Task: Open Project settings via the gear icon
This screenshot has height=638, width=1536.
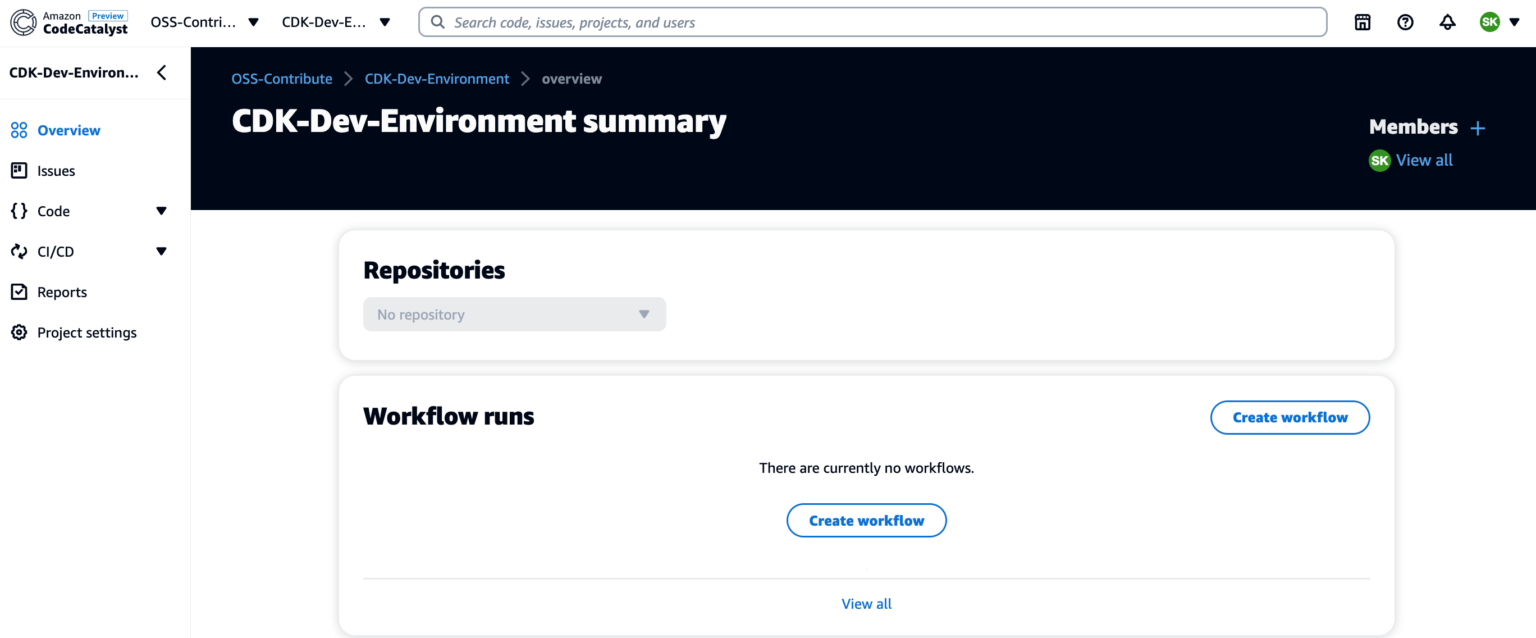Action: (x=18, y=332)
